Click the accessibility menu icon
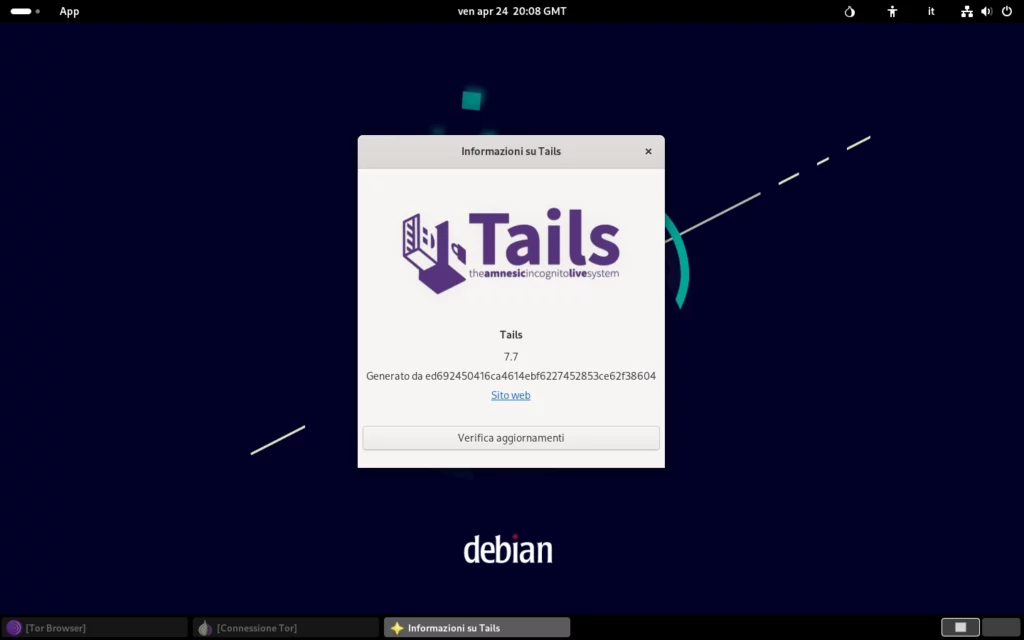The image size is (1024, 640). coord(892,11)
